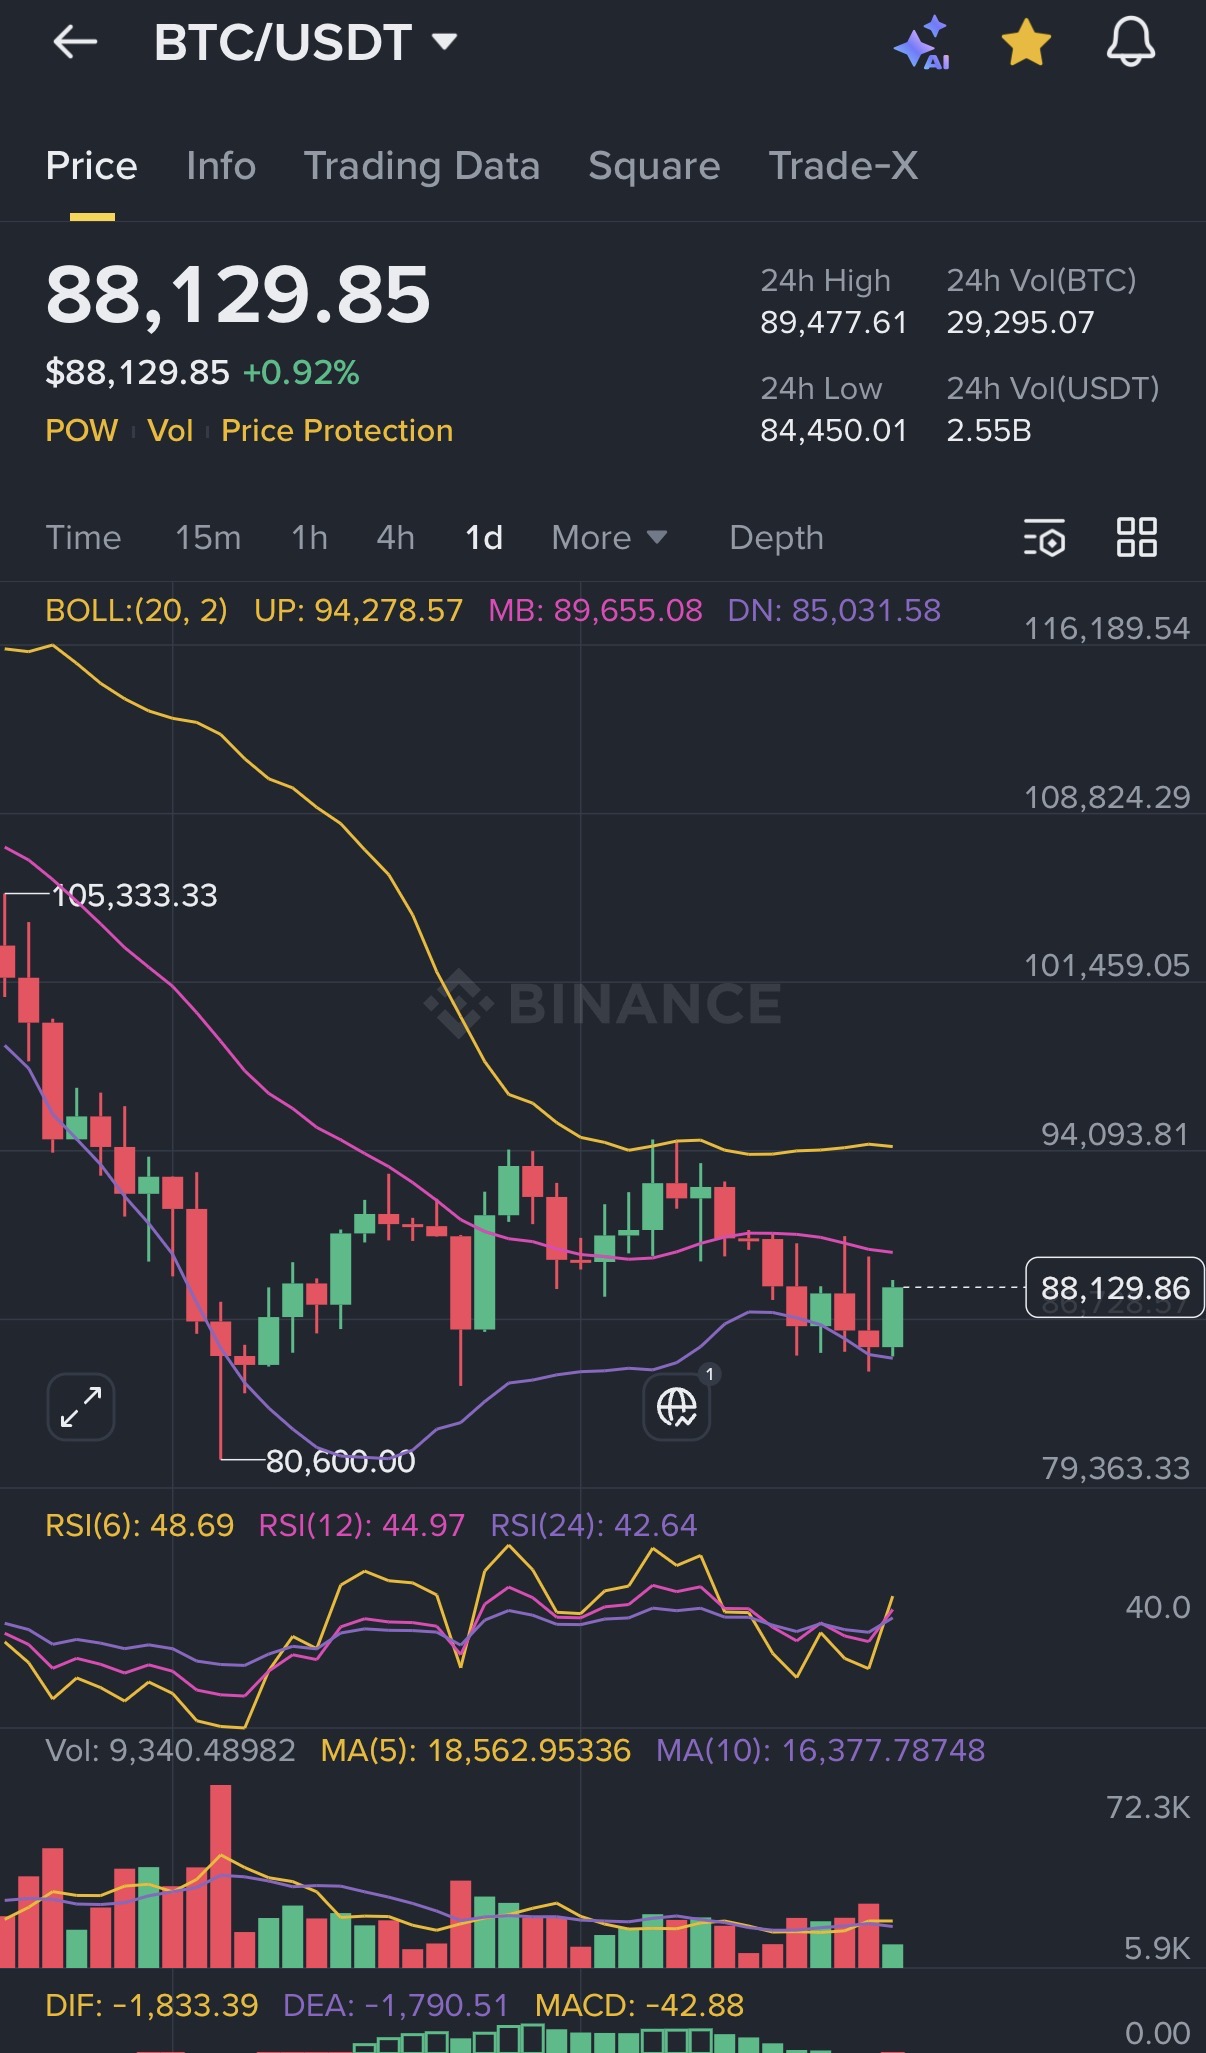Tap the MACD: -42.88 label

(x=640, y=2005)
